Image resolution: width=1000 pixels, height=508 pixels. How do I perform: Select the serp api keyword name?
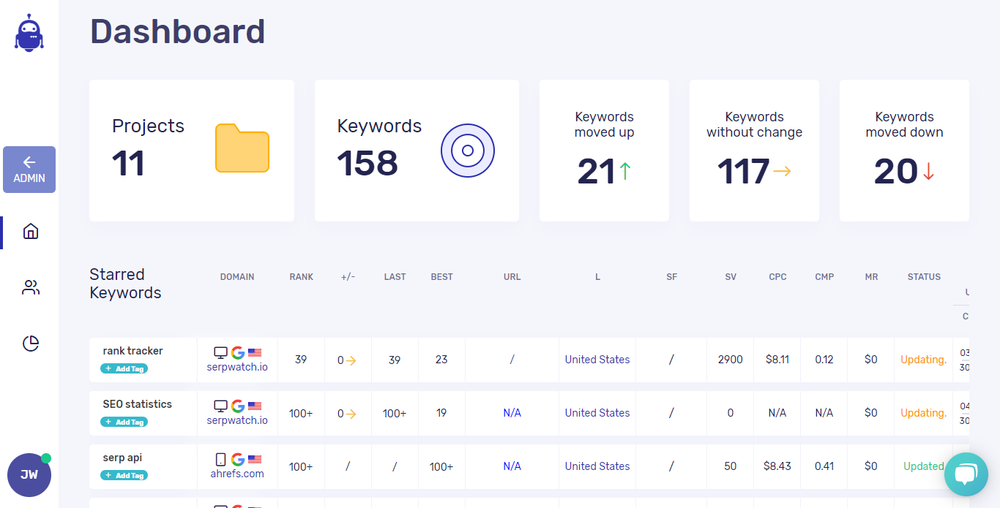click(122, 458)
